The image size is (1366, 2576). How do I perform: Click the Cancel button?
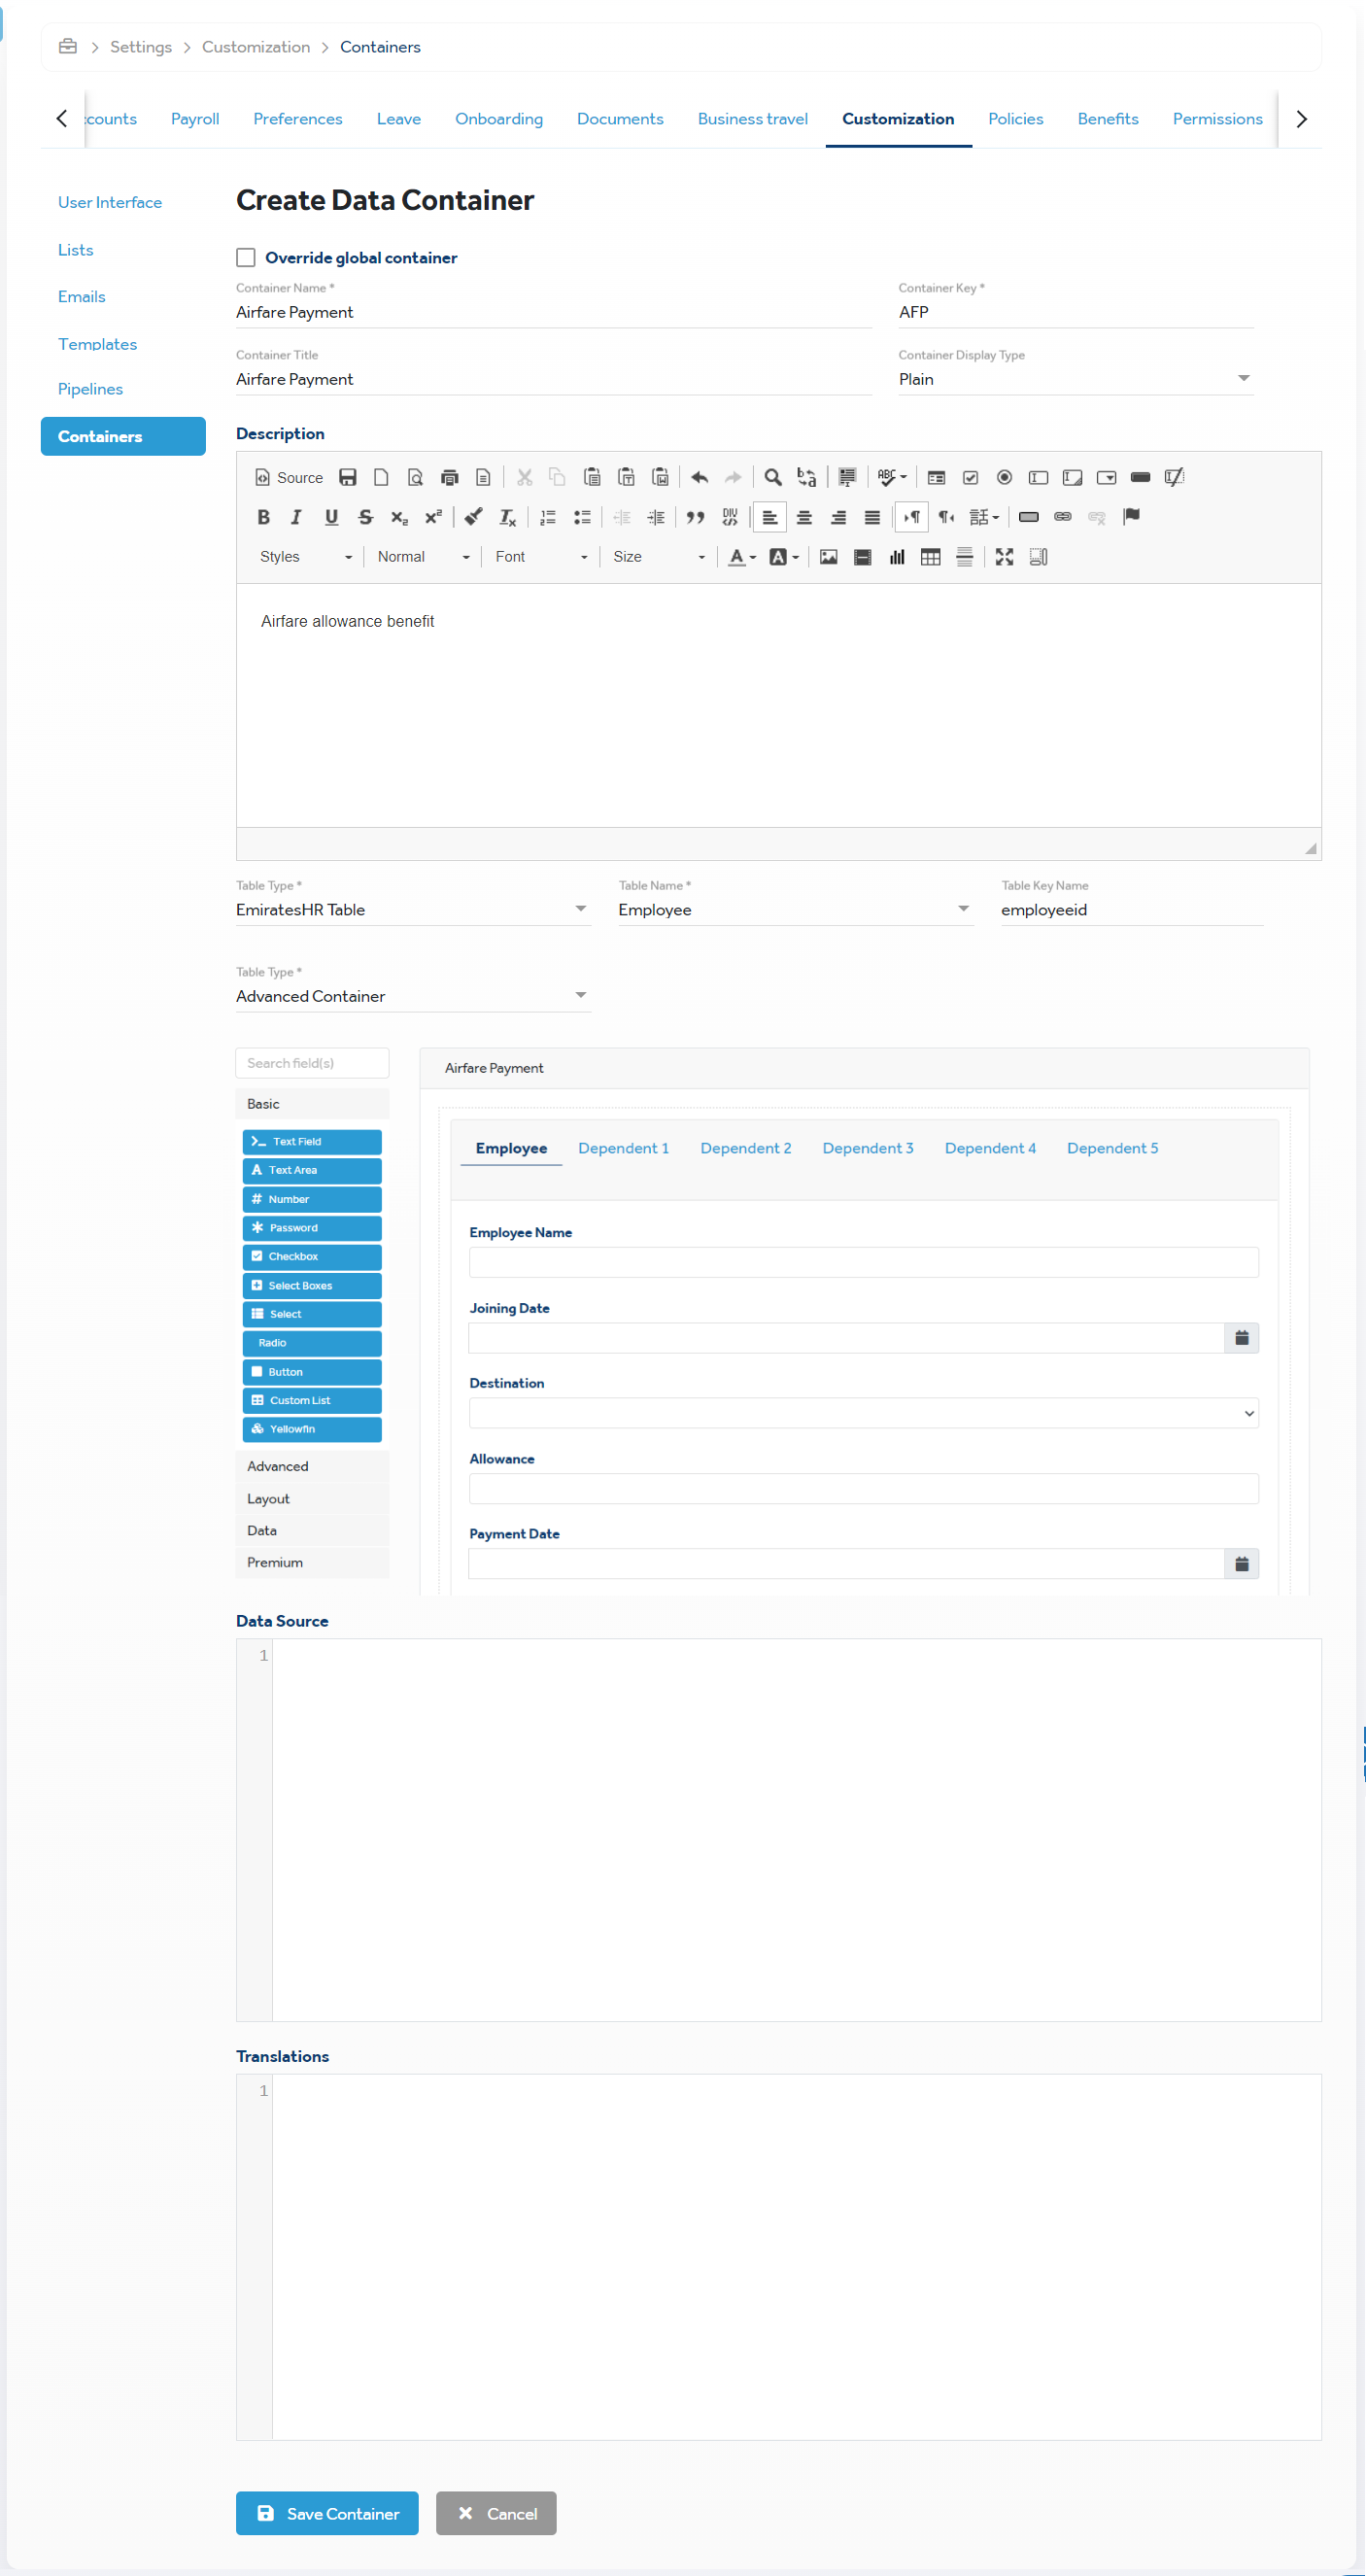pos(496,2513)
